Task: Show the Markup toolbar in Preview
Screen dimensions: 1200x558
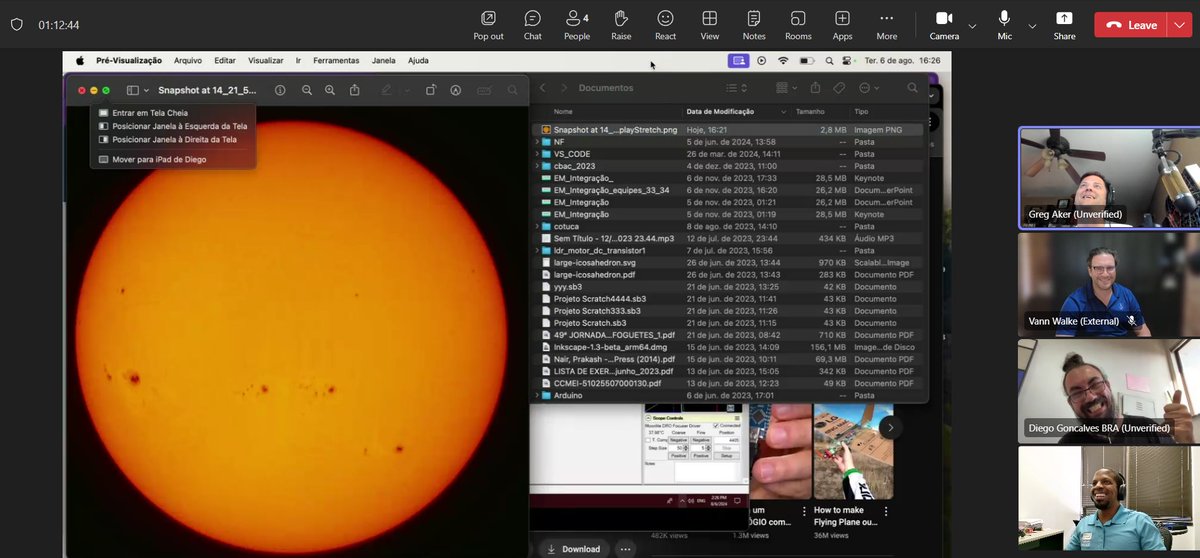Action: tap(455, 90)
